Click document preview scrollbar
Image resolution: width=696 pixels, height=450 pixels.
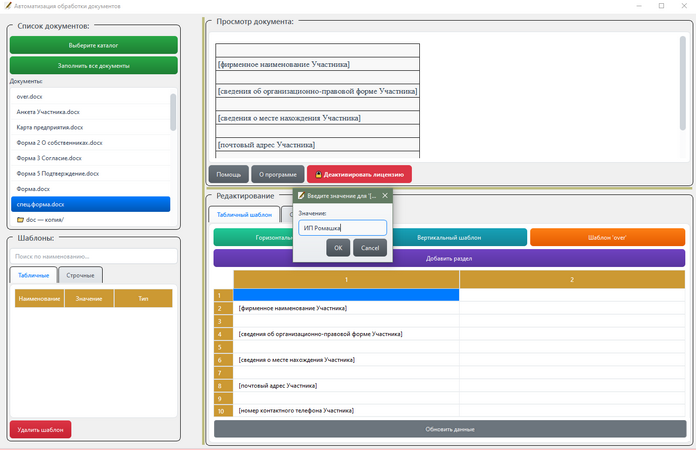[x=683, y=83]
